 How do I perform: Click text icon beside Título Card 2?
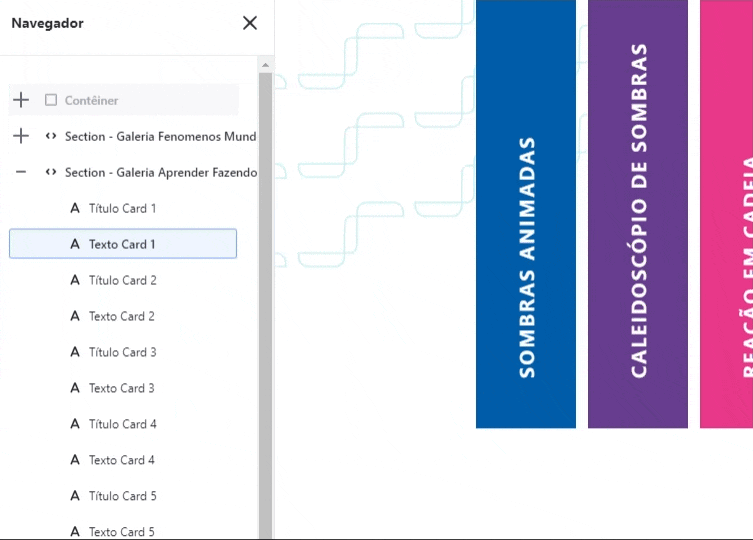pos(75,280)
